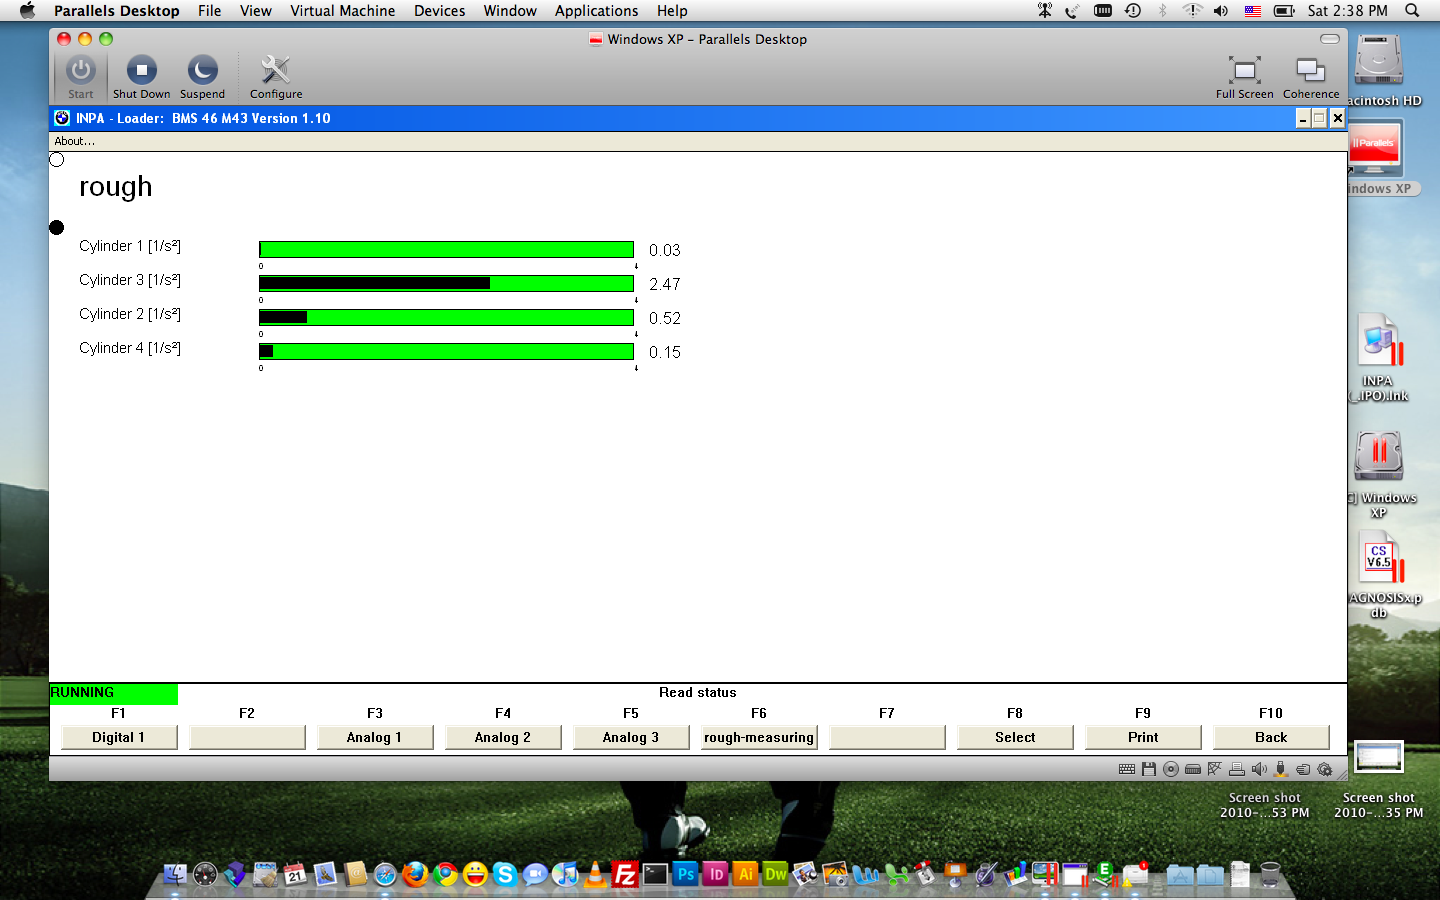This screenshot has width=1440, height=900.
Task: Click the floppy disk status bar icon
Action: tap(1149, 769)
